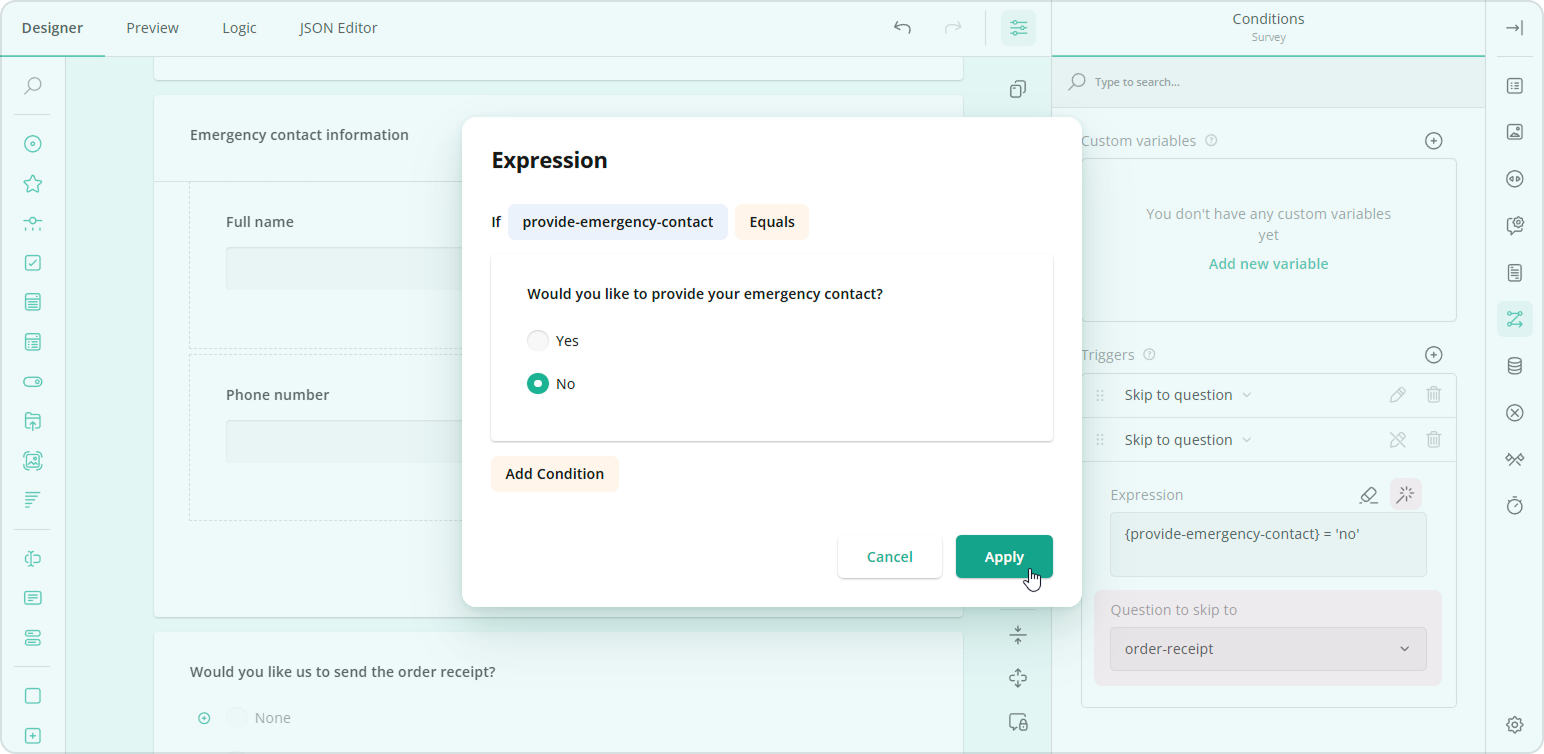The height and width of the screenshot is (754, 1544).
Task: Click the eraser icon beside Expression
Action: coord(1368,494)
